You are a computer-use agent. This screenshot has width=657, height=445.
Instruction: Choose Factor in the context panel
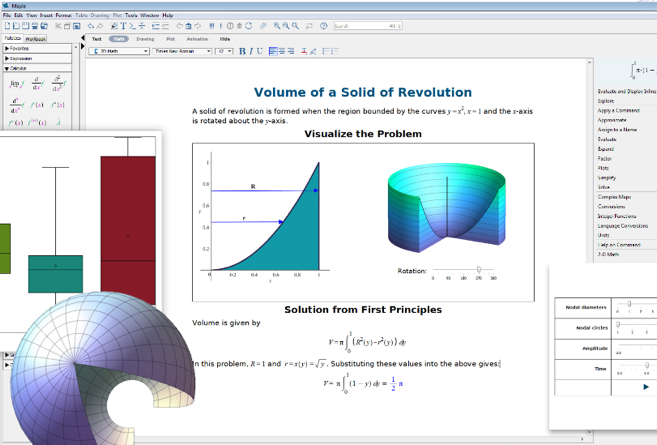603,158
